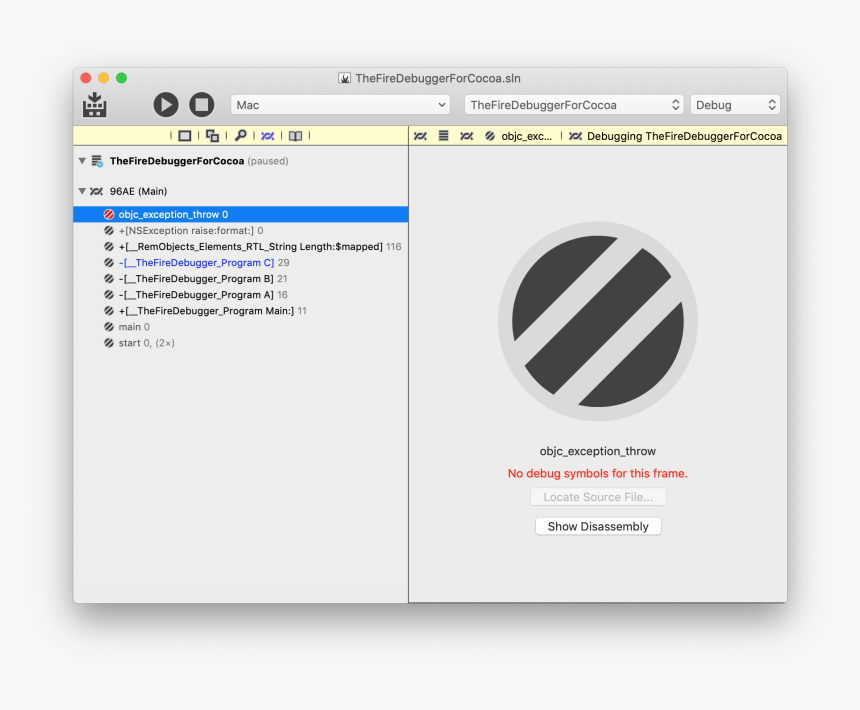Open the book view icon in the stack toolbar
The image size is (860, 710).
point(295,135)
